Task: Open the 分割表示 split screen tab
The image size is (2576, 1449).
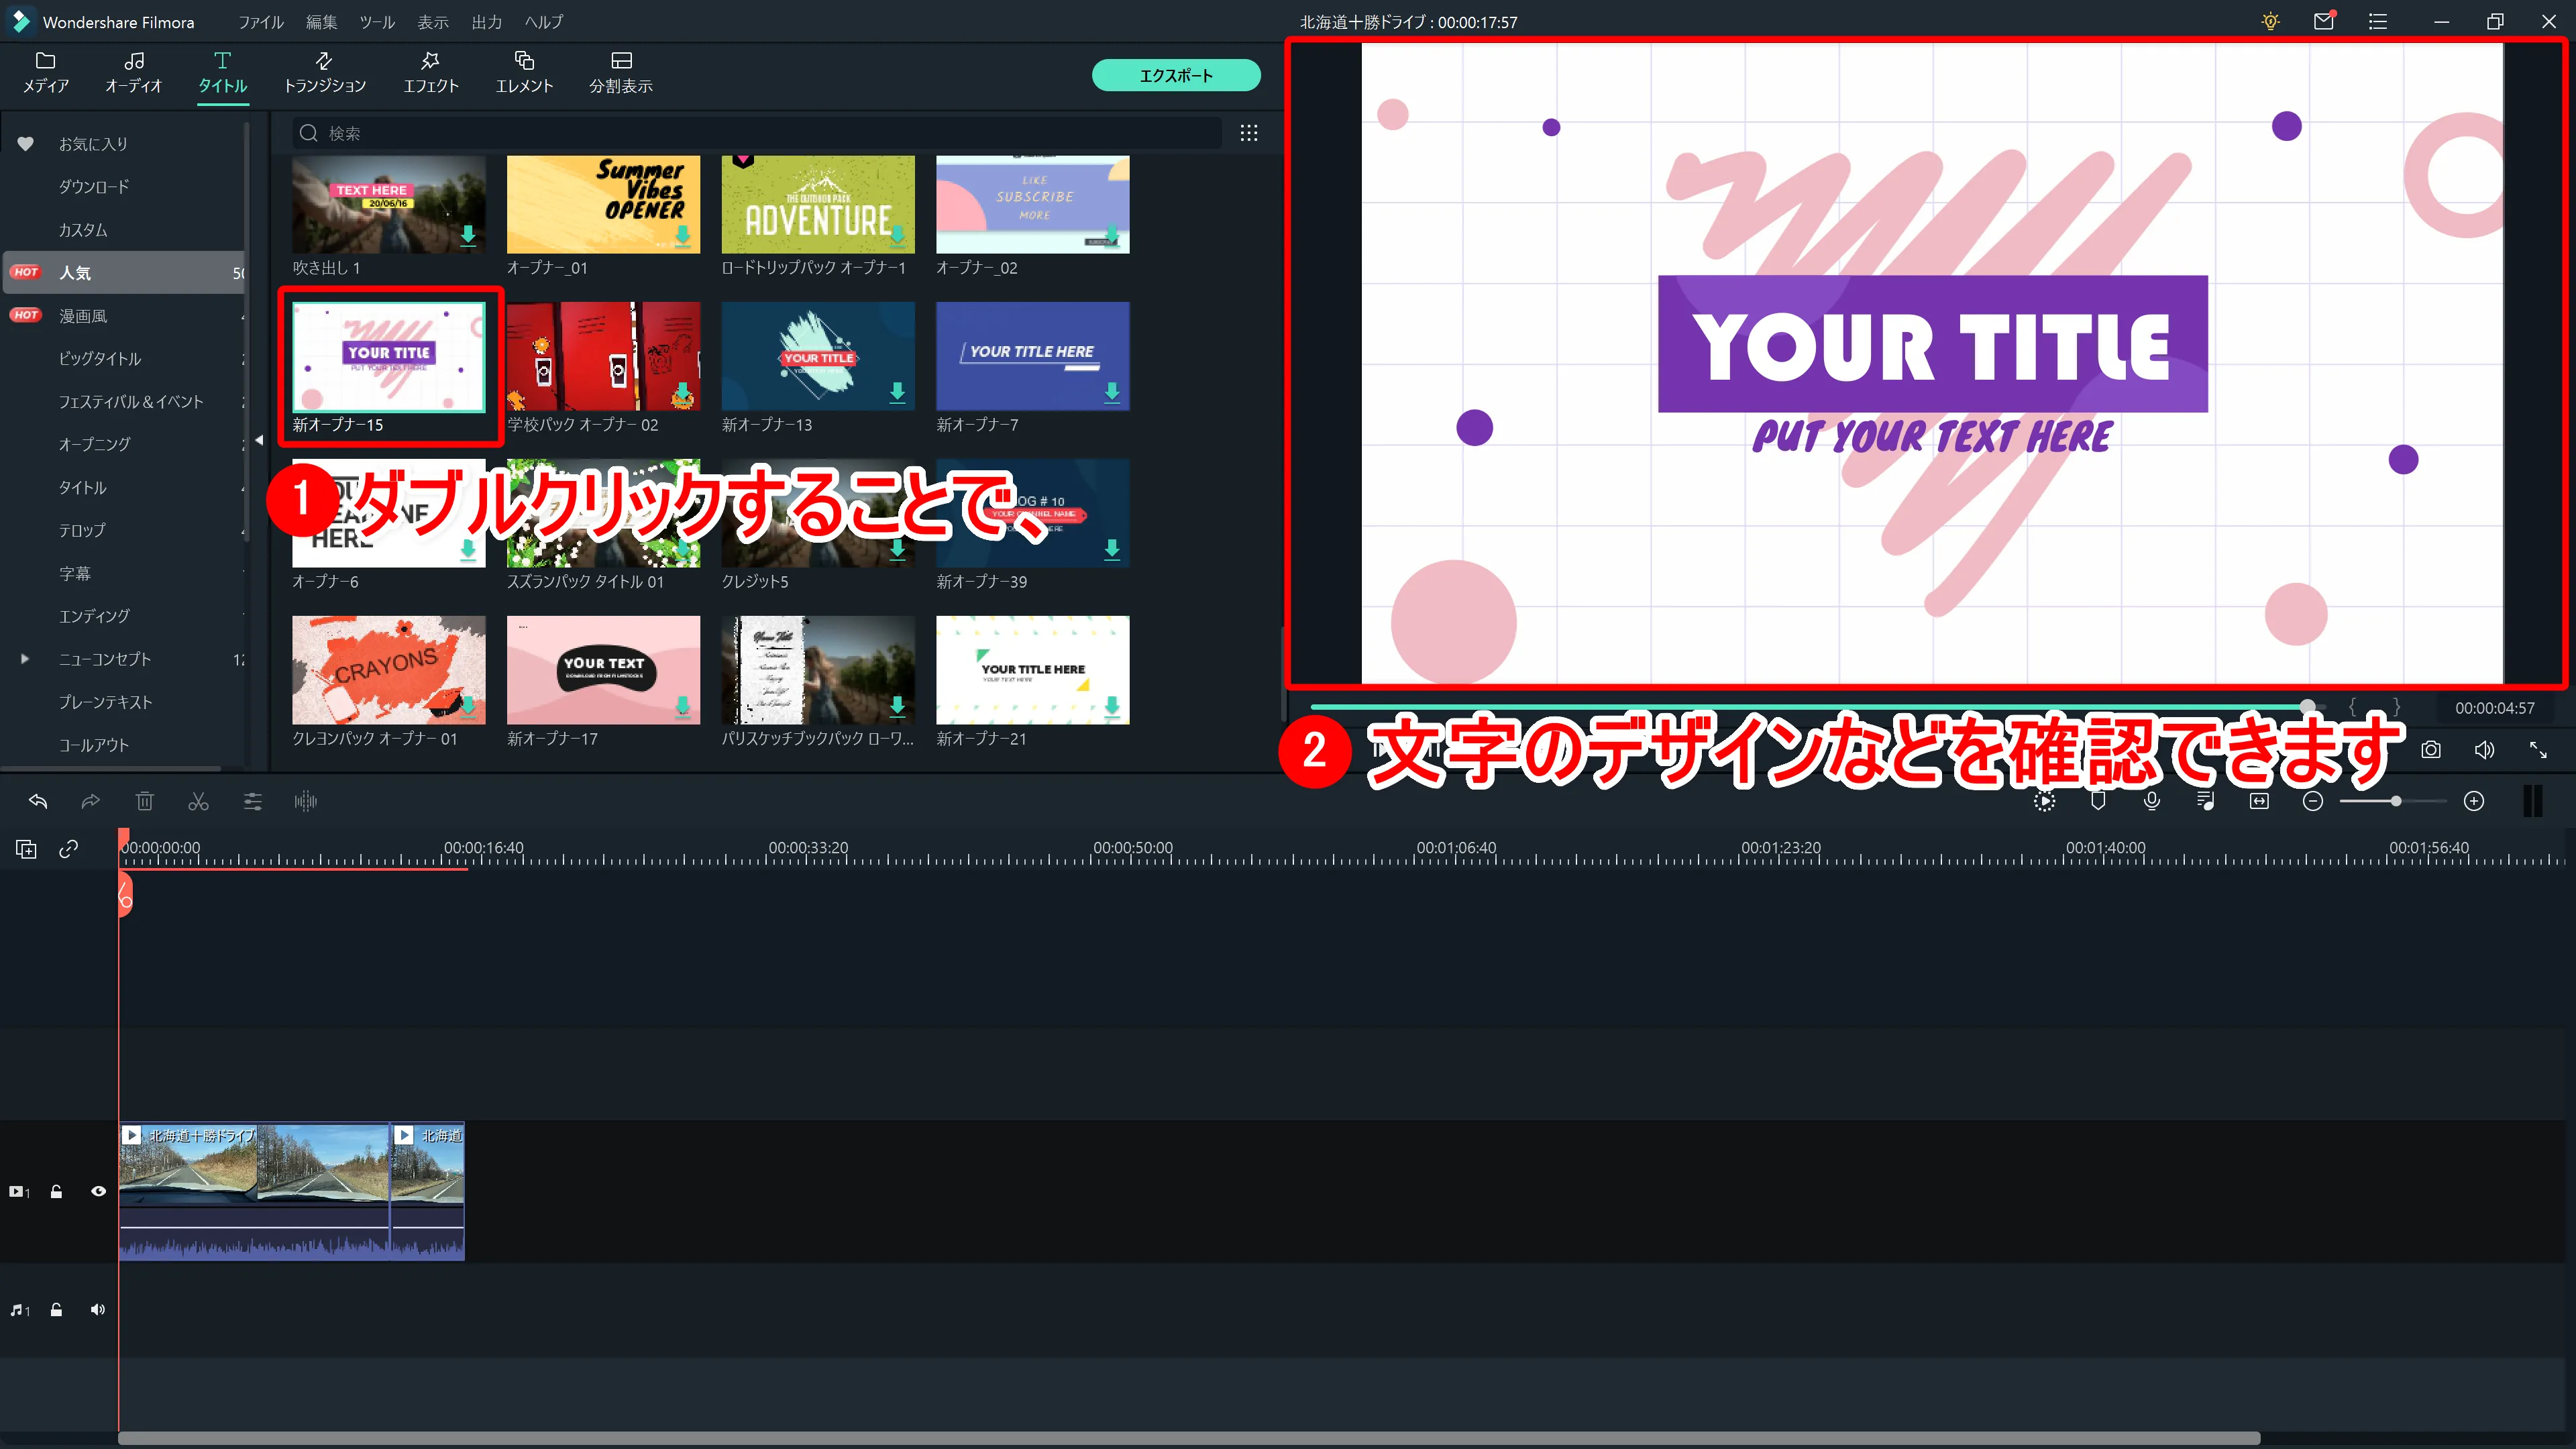Action: coord(621,73)
